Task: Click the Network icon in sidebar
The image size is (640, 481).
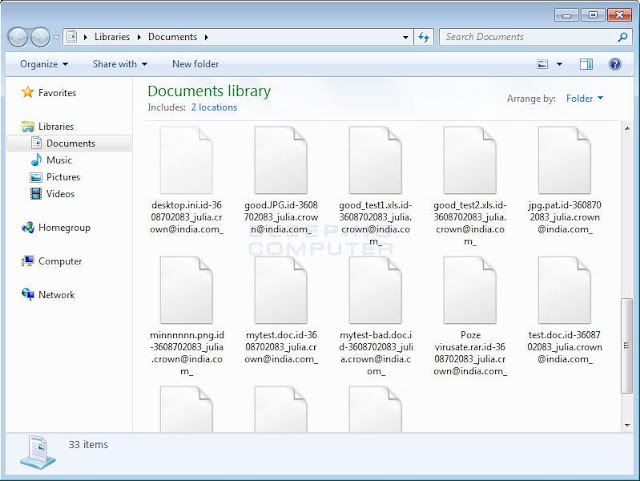Action: (28, 294)
